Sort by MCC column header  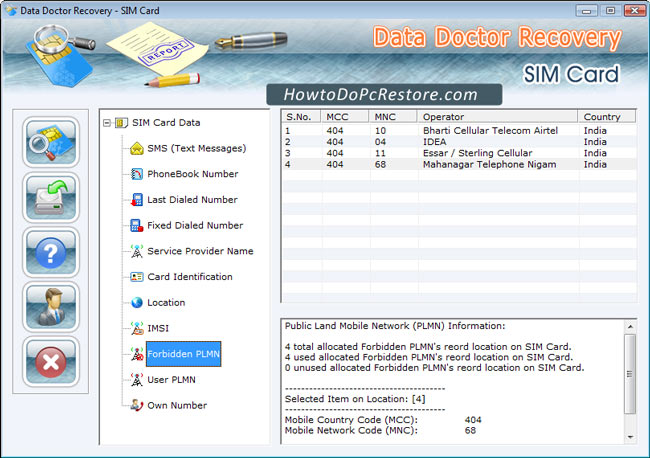(345, 116)
